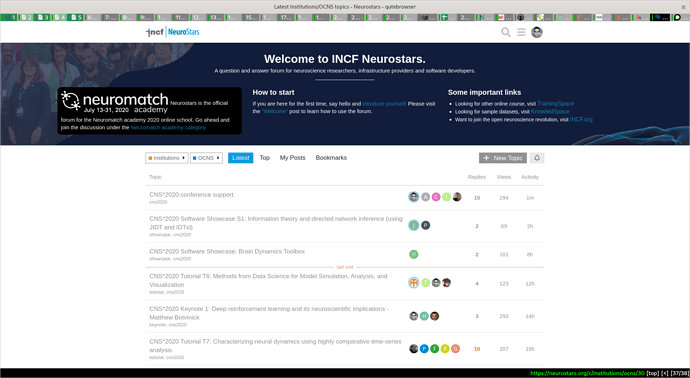Click reply count '15' in conference support row
690x378 pixels.
click(477, 198)
